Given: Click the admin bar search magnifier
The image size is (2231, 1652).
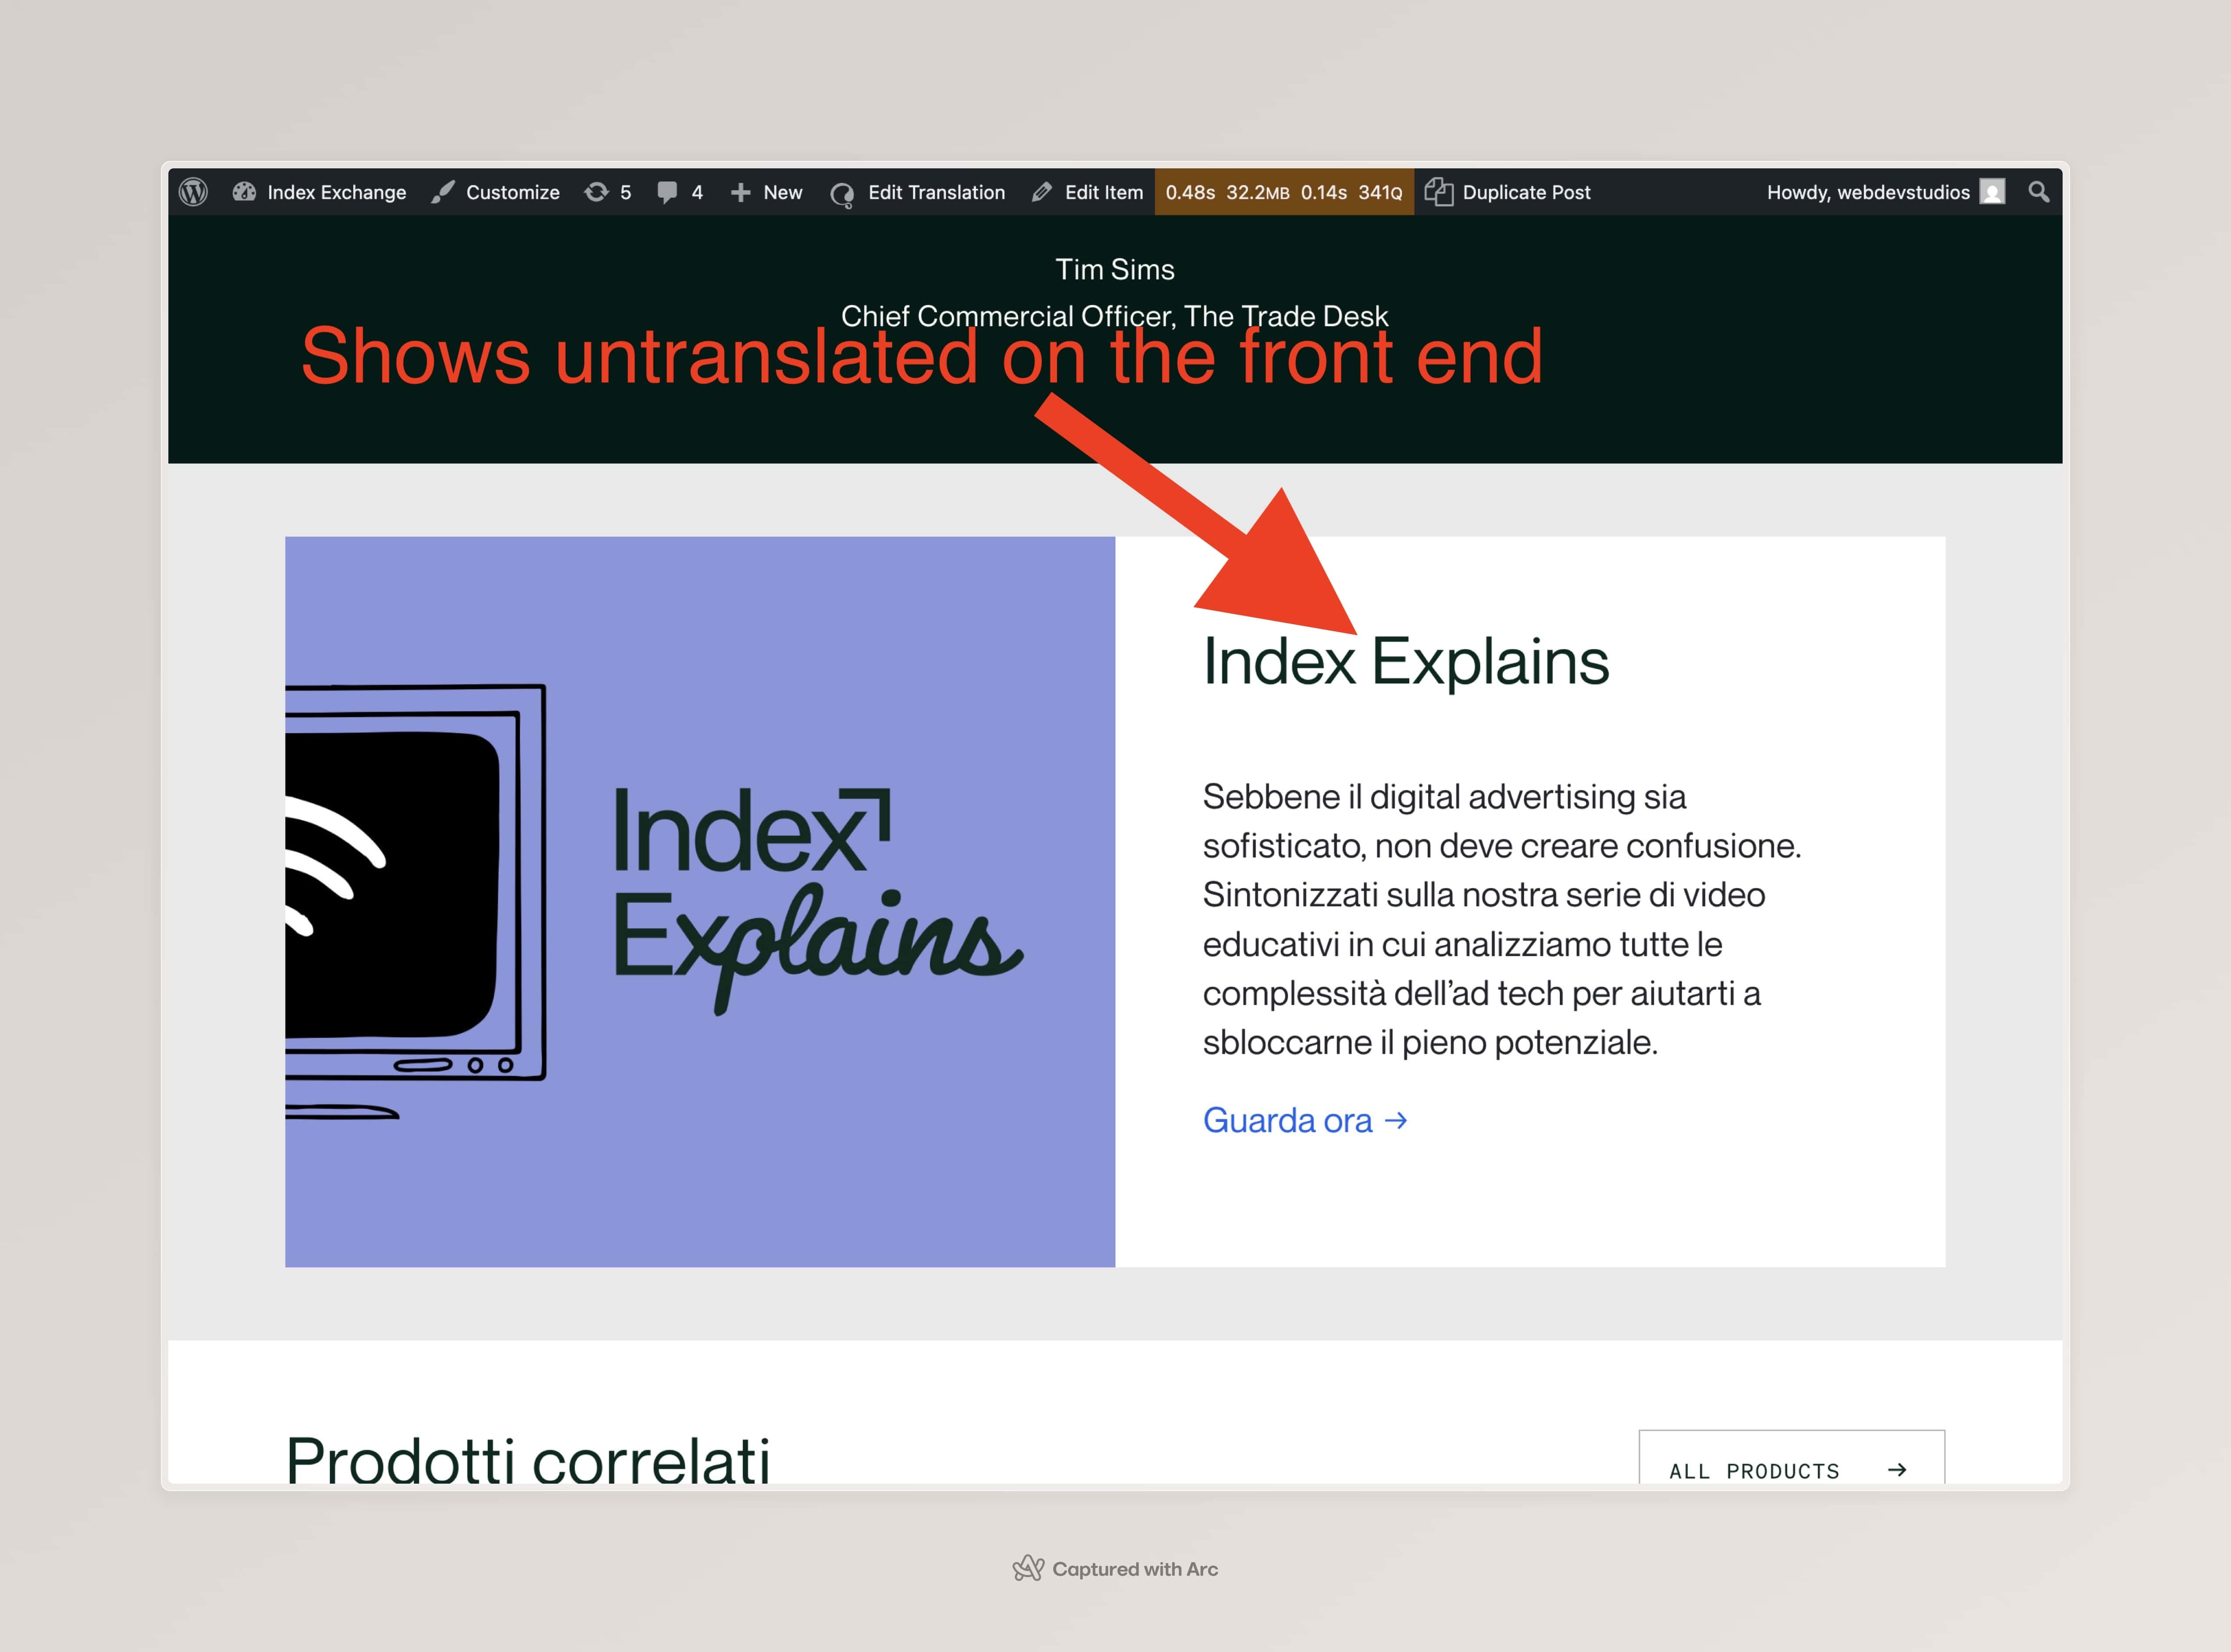Looking at the screenshot, I should (x=2038, y=192).
